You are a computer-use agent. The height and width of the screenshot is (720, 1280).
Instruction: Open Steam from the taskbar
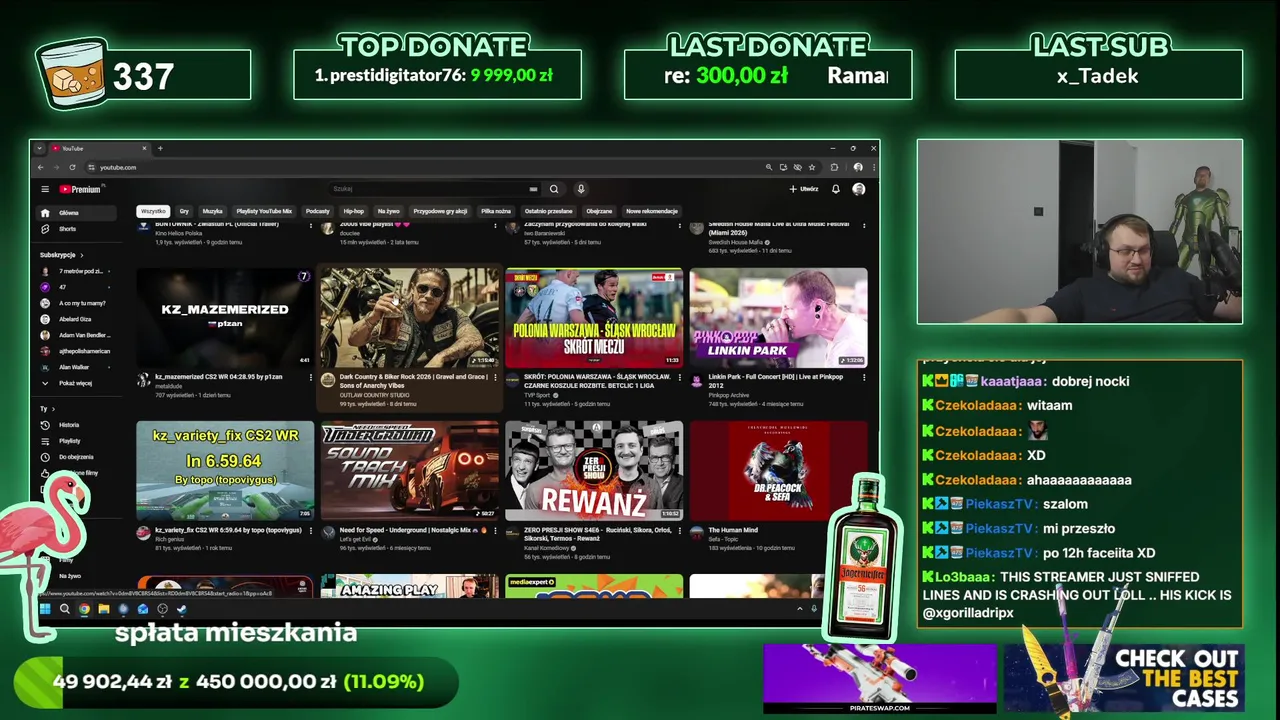tap(181, 608)
